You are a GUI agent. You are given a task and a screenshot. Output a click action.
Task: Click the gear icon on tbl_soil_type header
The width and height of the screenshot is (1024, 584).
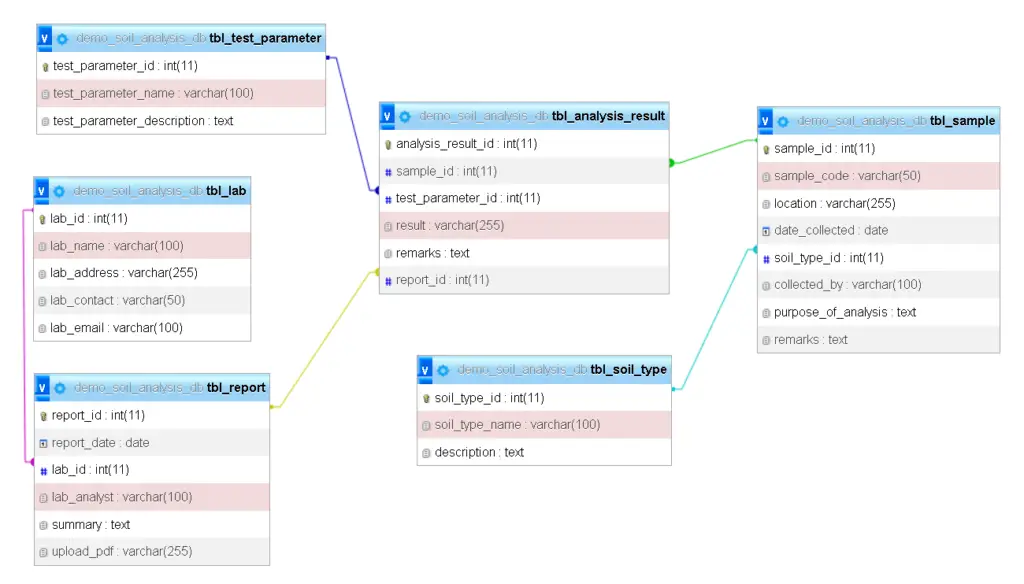(x=440, y=368)
